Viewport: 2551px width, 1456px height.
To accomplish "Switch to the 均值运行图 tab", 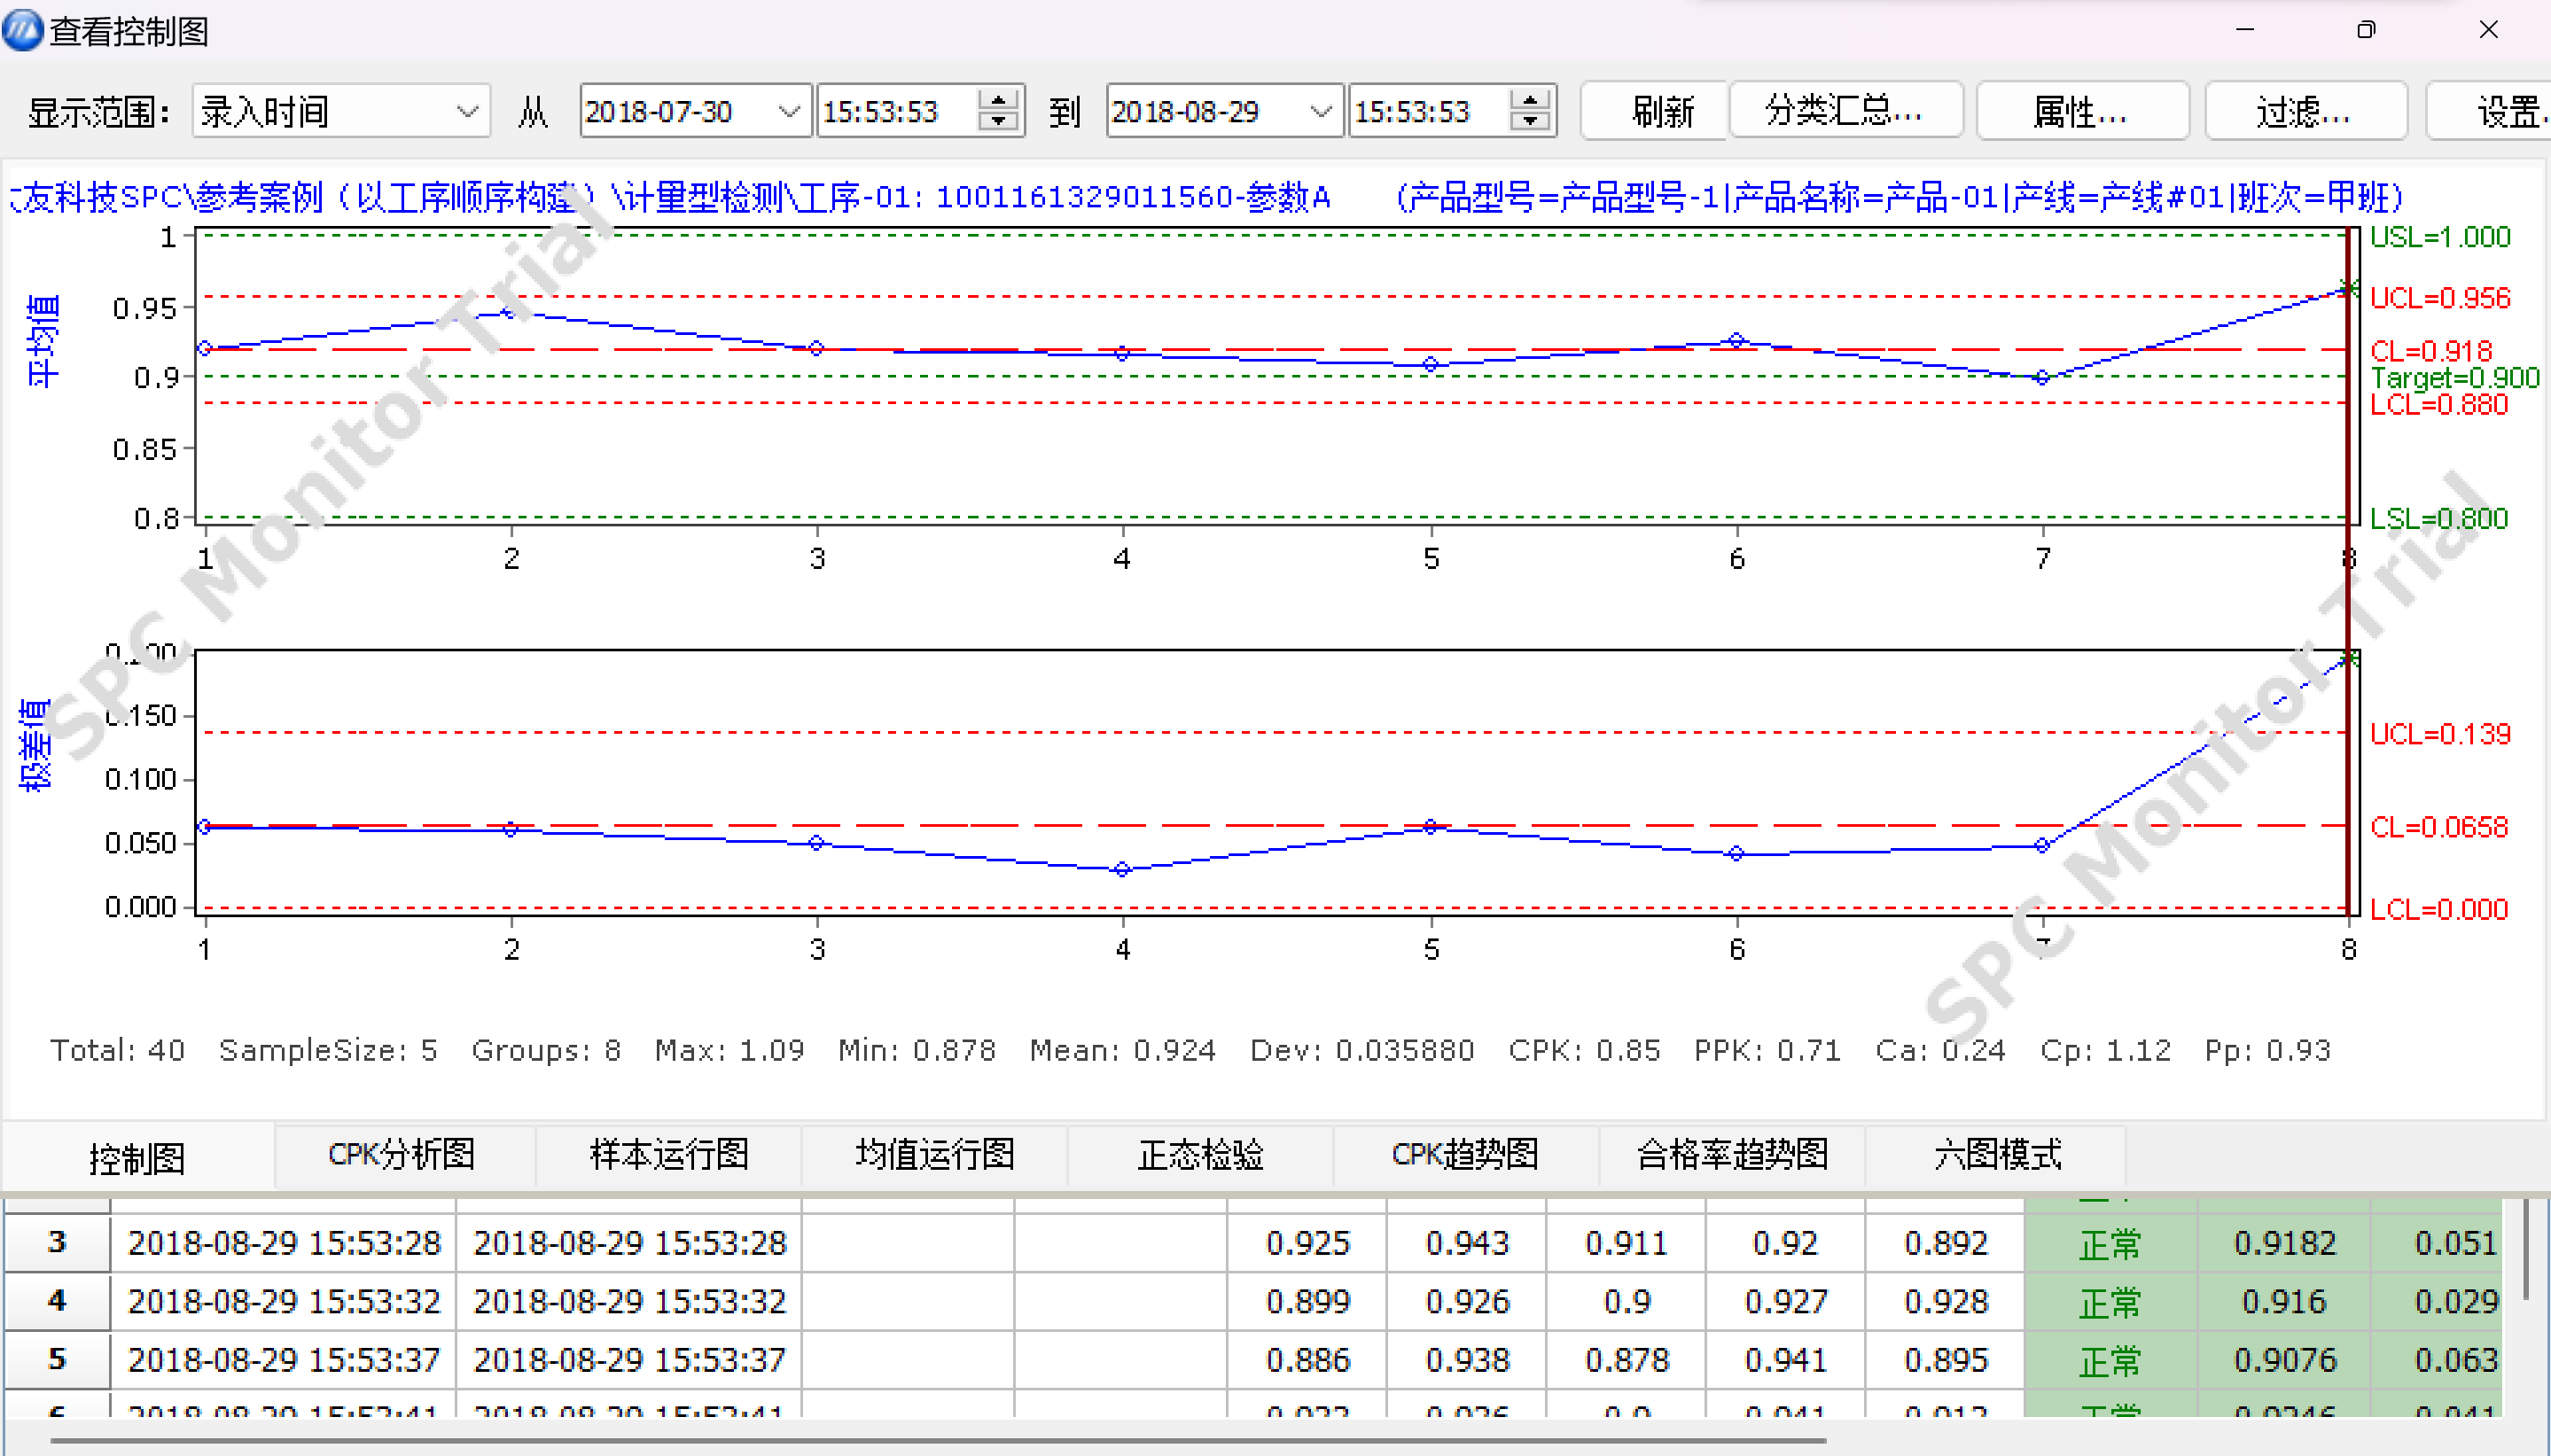I will pyautogui.click(x=933, y=1155).
